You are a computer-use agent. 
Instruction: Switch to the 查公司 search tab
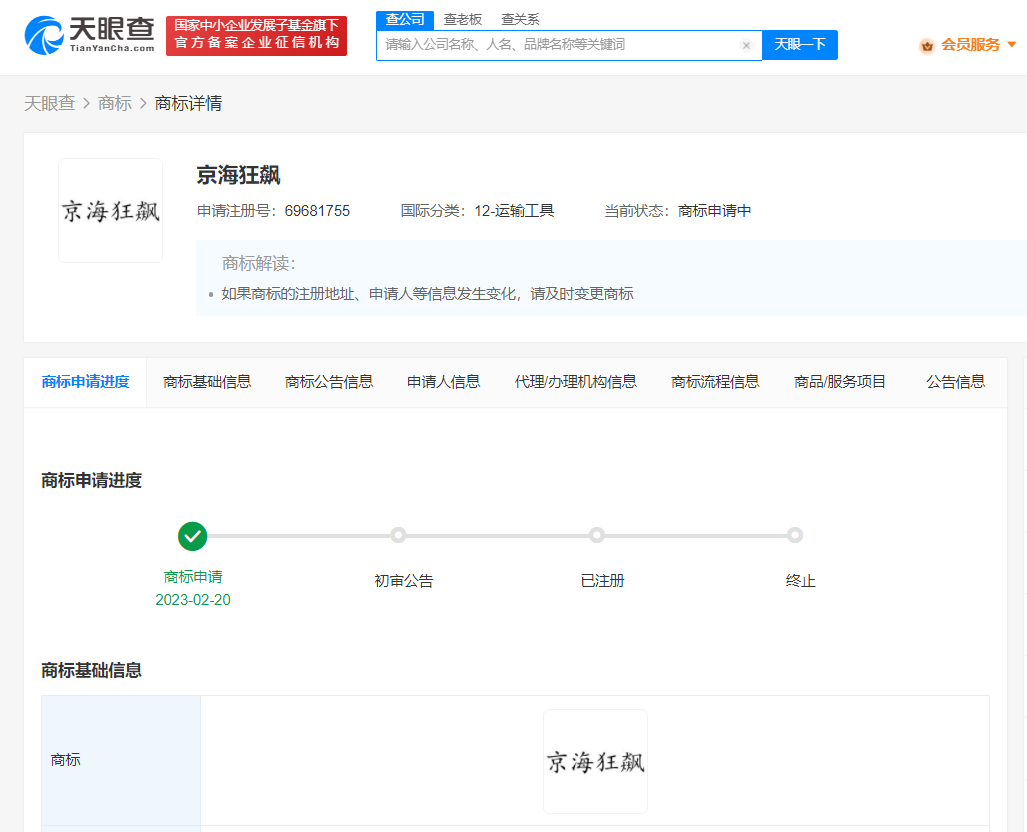405,20
